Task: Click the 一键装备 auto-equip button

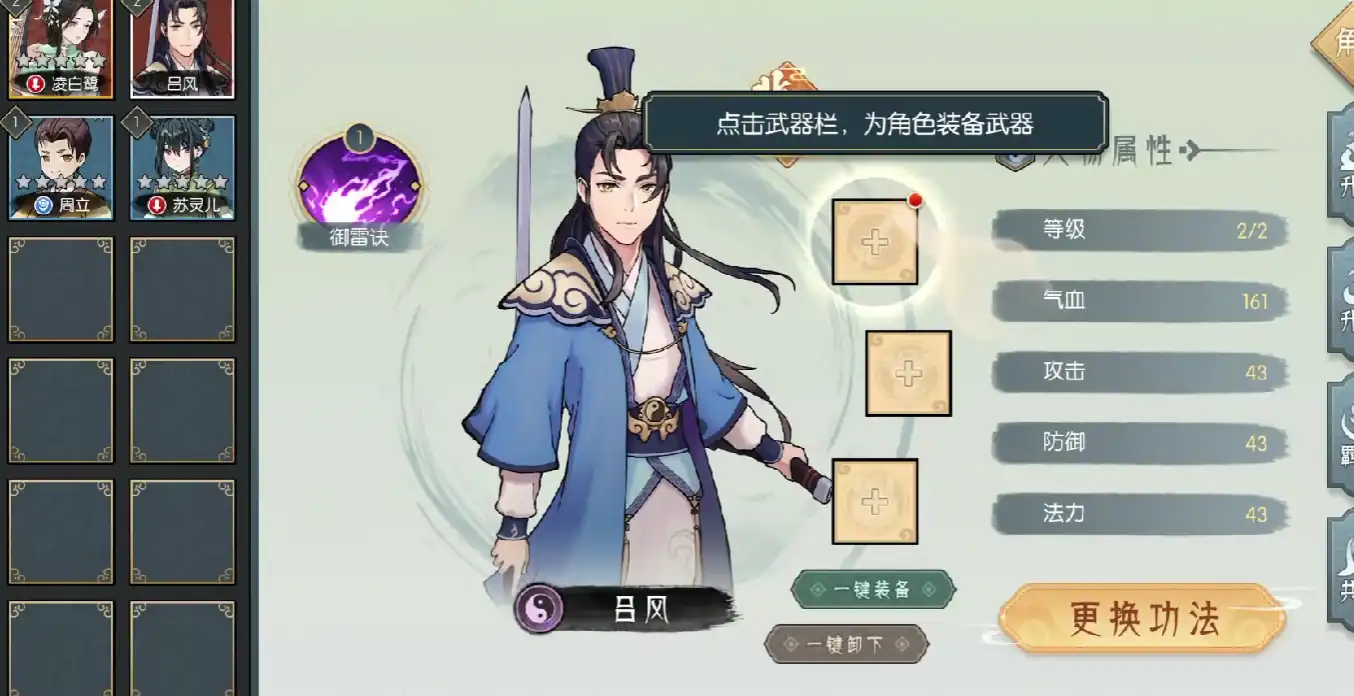Action: point(873,589)
